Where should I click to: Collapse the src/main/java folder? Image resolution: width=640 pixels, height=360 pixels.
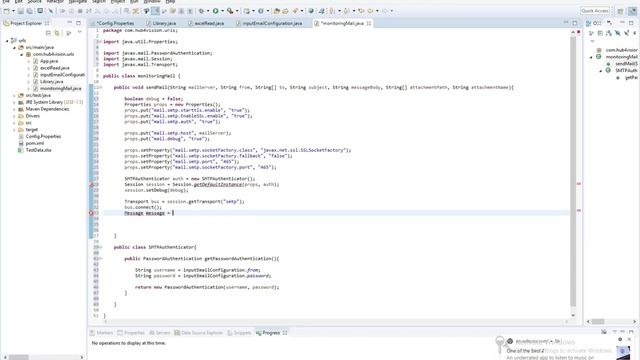tap(14, 47)
